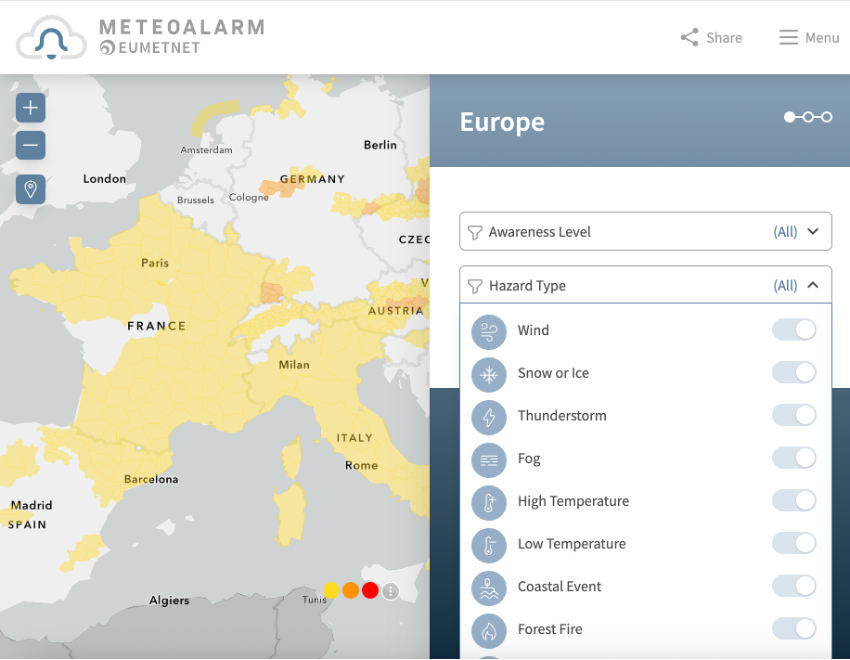Toggle the Fog switch
Screen dimensions: 850x660
794,458
